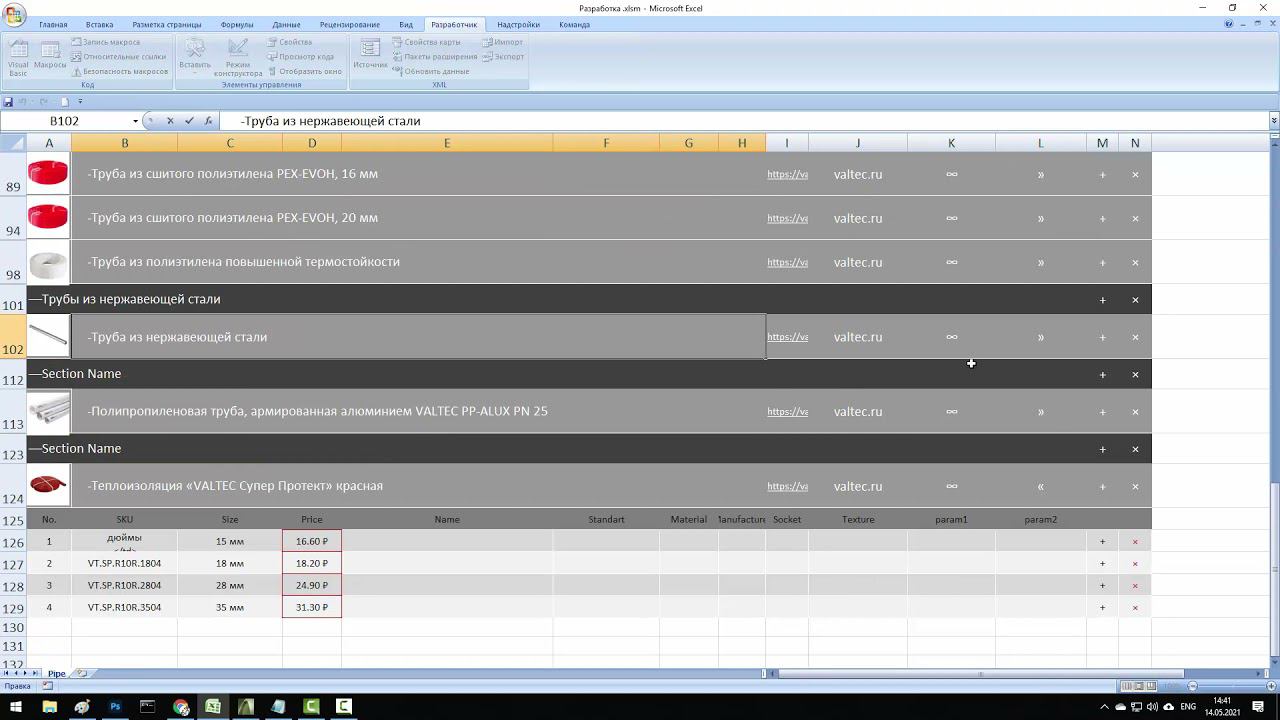Expand row of PEX-EVOH 16 мм with » toggle

1040,175
